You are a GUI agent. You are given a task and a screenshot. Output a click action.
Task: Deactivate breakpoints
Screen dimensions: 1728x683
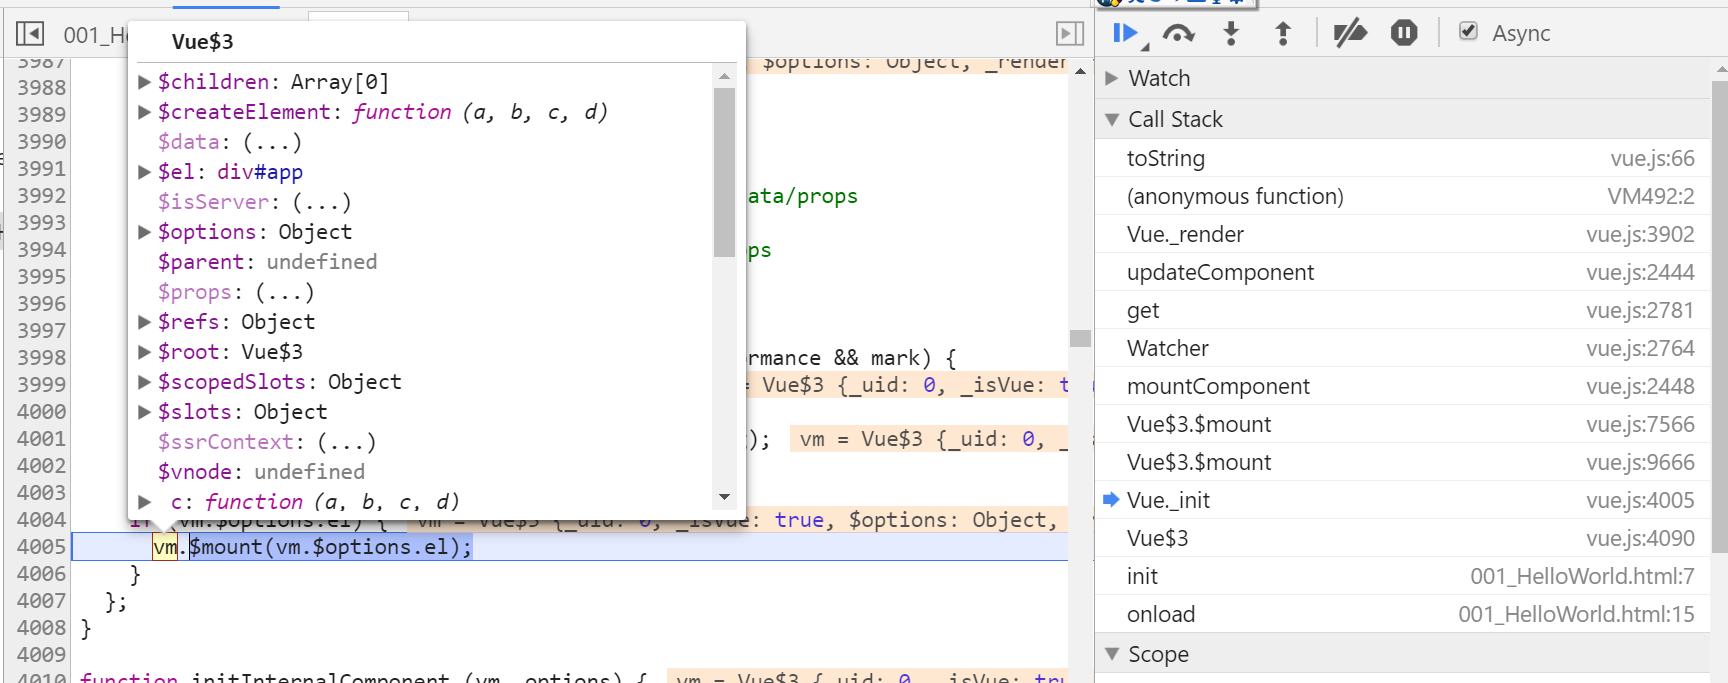[1350, 33]
